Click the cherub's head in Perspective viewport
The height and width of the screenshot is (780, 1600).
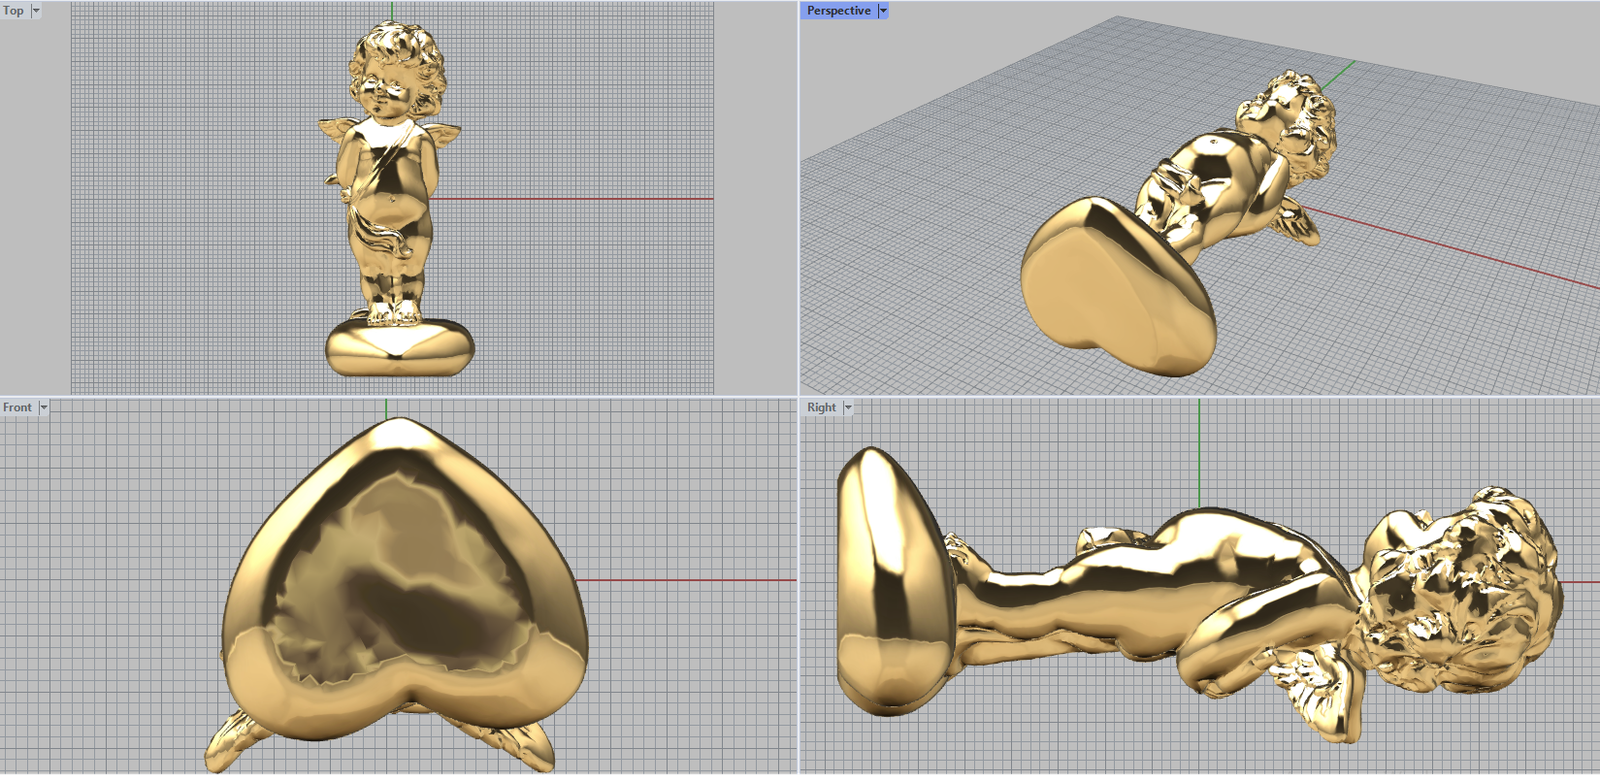(x=1288, y=115)
